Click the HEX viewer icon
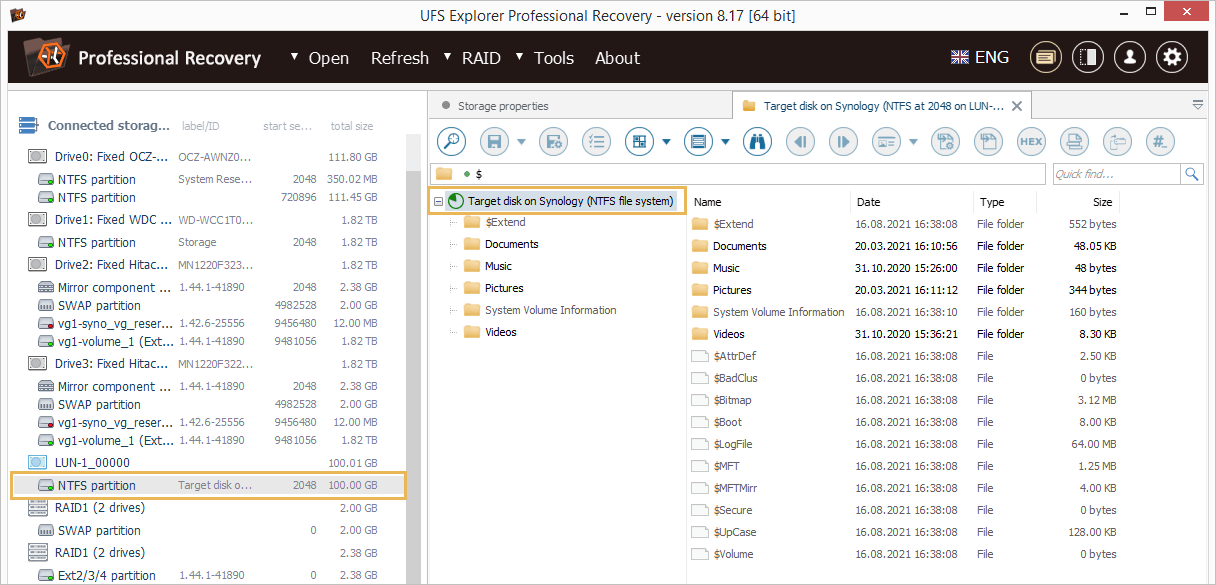The image size is (1216, 585). click(1031, 142)
